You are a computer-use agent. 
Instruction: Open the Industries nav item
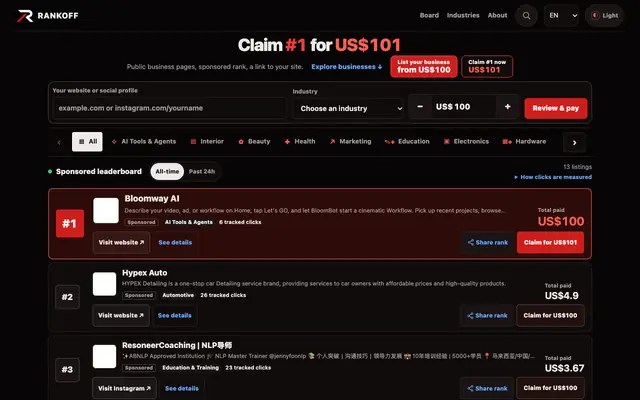[x=463, y=15]
